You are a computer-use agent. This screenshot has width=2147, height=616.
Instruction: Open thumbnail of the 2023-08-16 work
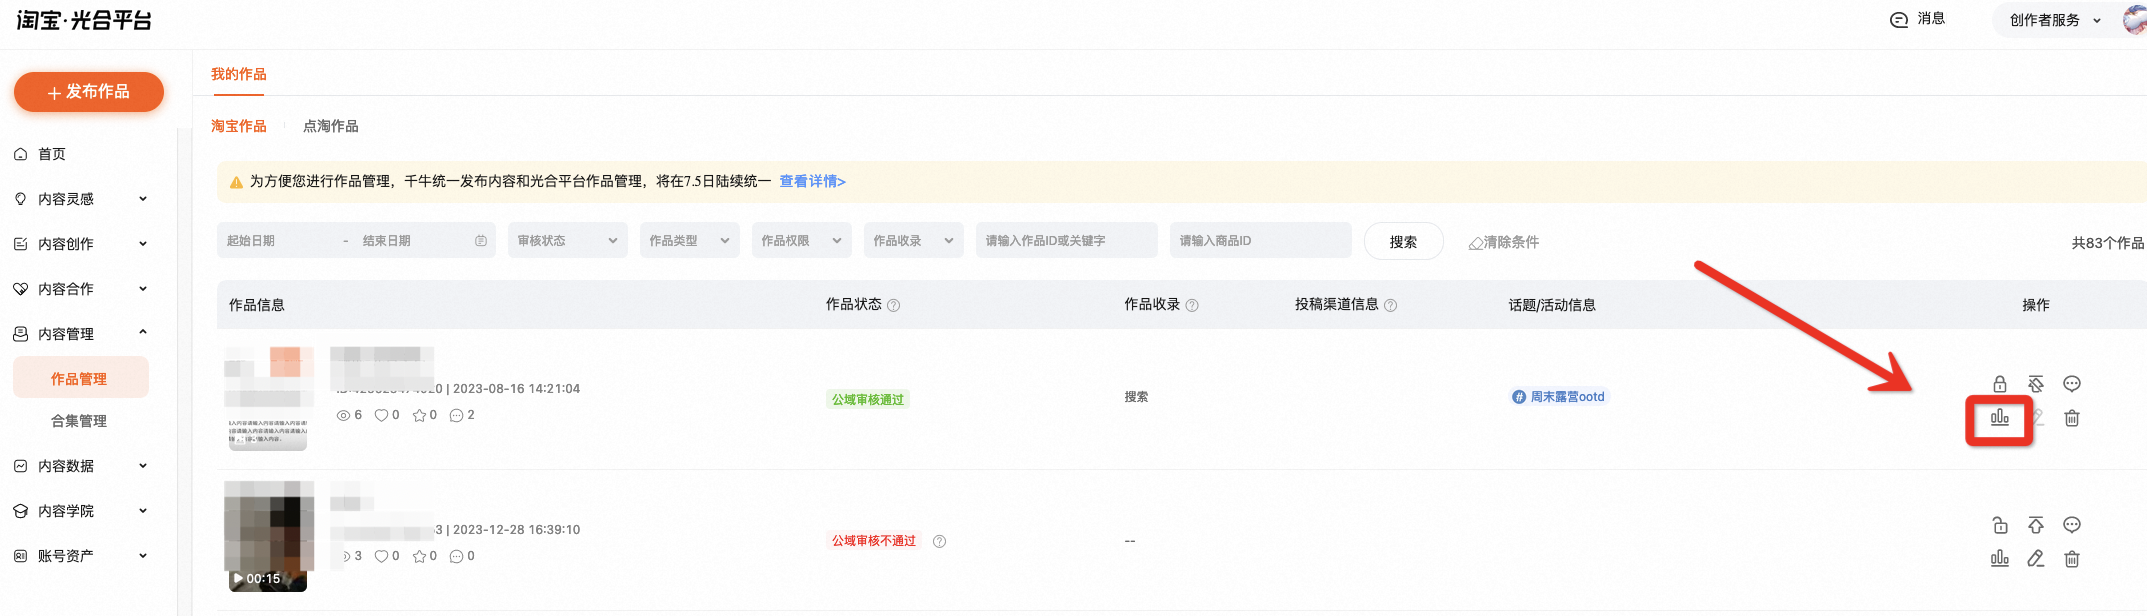click(268, 398)
